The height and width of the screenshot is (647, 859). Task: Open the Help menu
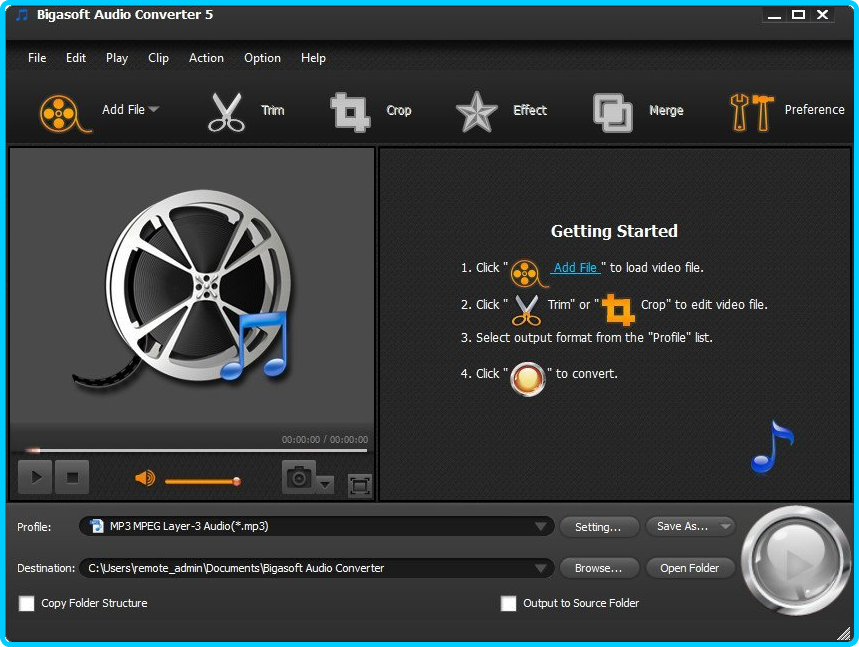(313, 58)
